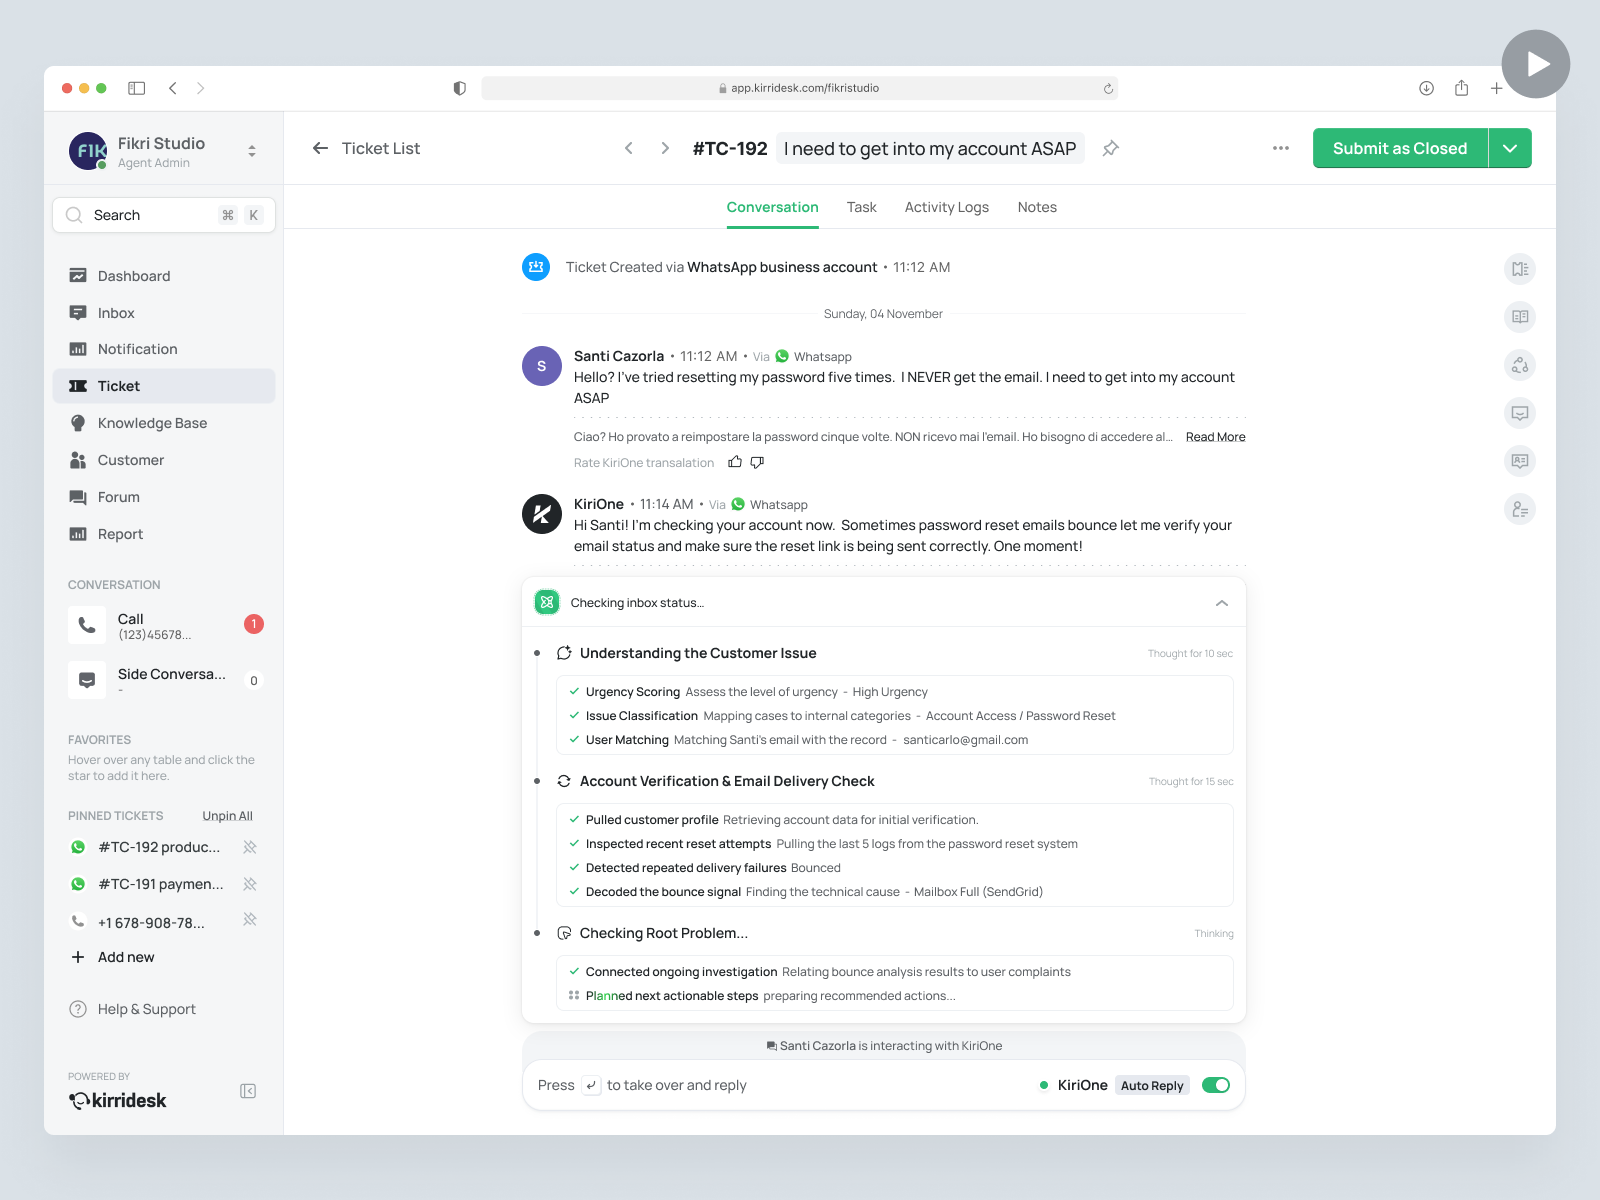Click the Understanding the Customer Issue heading
1600x1200 pixels.
click(698, 653)
